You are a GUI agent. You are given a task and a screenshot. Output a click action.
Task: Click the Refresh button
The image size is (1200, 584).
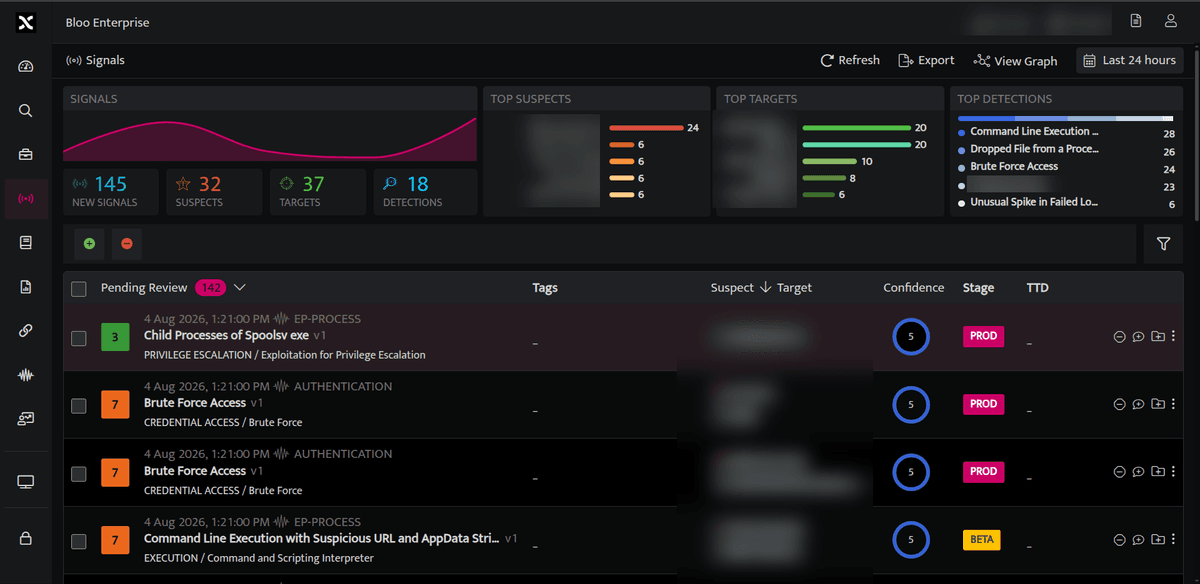tap(850, 61)
